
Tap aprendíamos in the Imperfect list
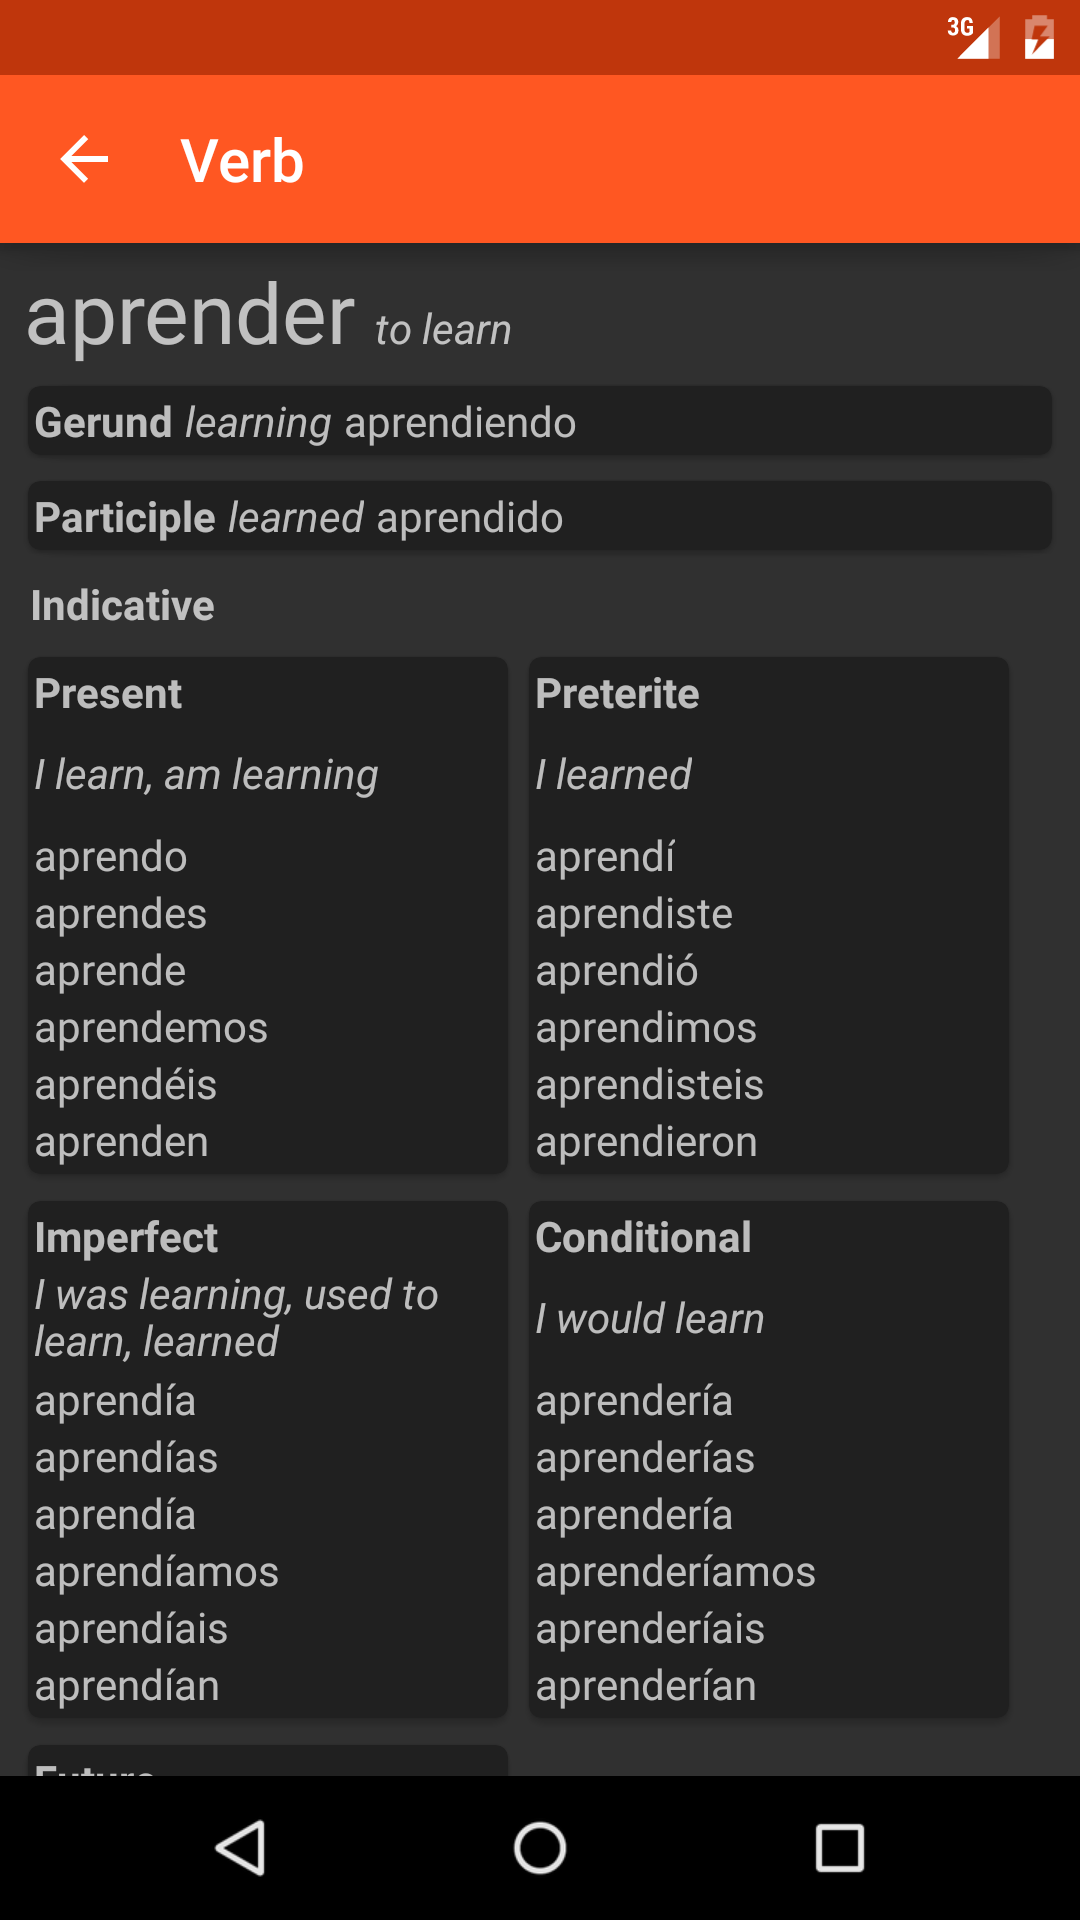157,1572
